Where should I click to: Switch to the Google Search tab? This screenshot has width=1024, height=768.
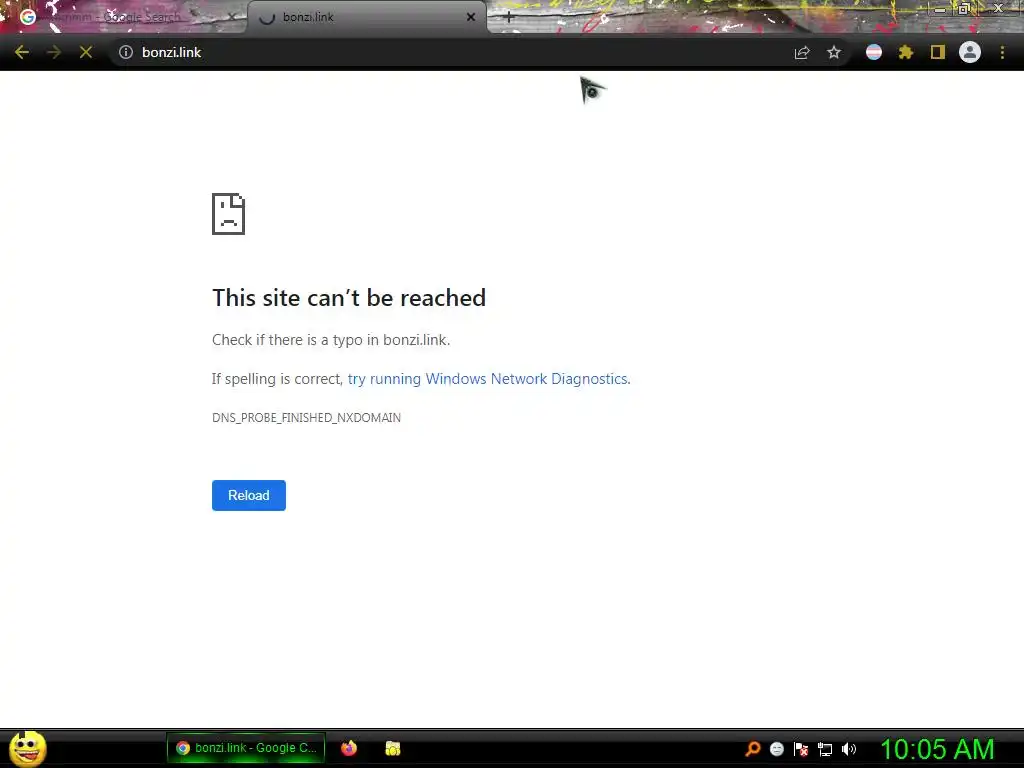pyautogui.click(x=124, y=17)
